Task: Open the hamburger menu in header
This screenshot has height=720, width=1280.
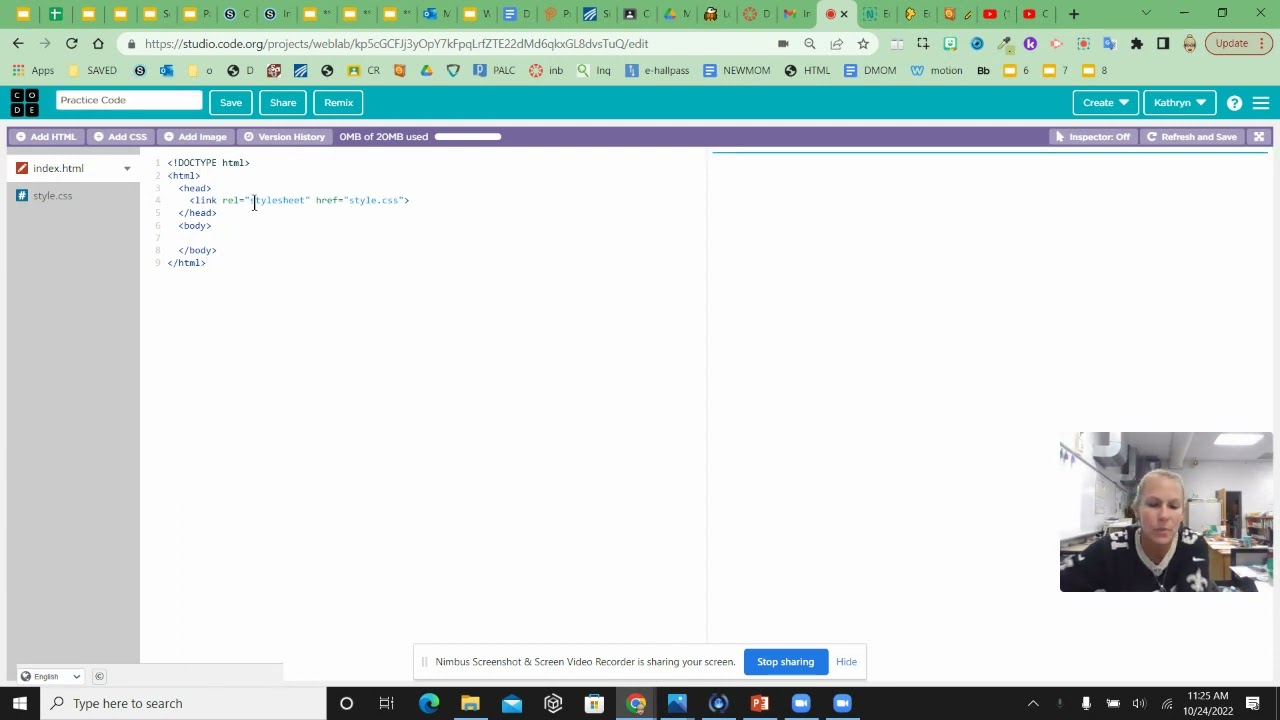Action: pyautogui.click(x=1261, y=103)
